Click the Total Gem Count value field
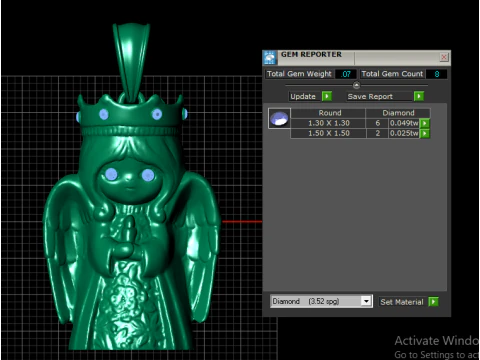The height and width of the screenshot is (360, 480). (x=436, y=74)
